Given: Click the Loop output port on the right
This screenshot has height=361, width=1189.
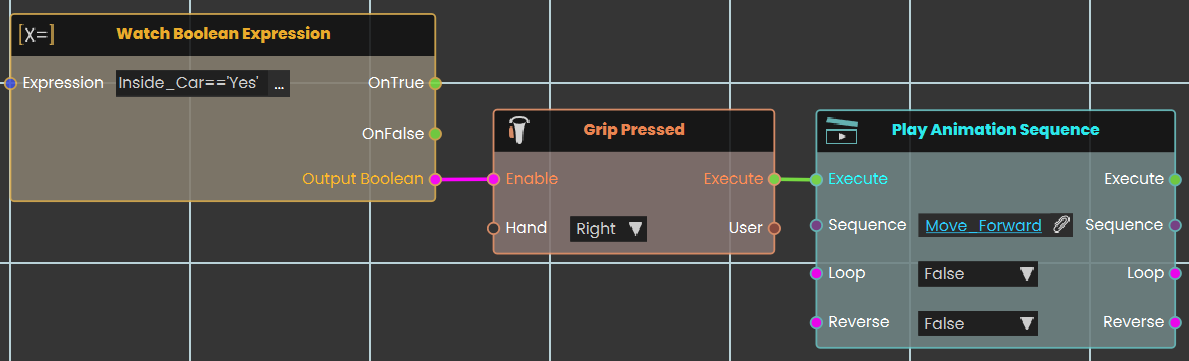Looking at the screenshot, I should tap(1175, 274).
